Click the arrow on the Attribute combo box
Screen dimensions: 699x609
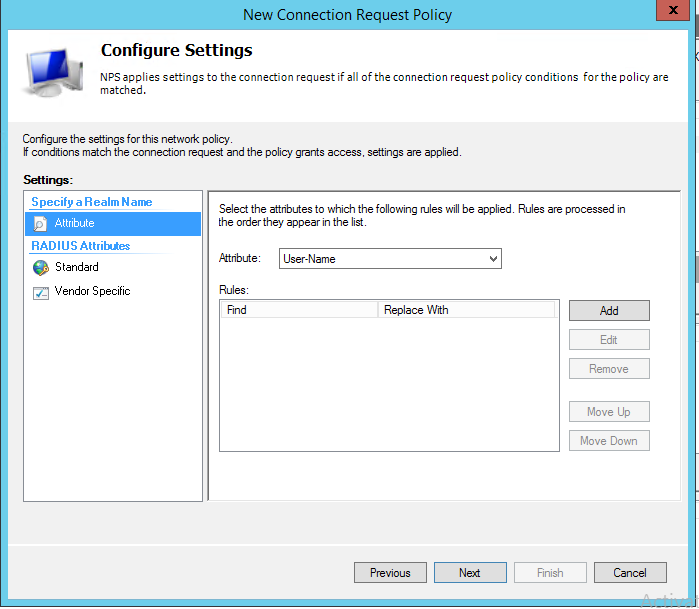[492, 259]
